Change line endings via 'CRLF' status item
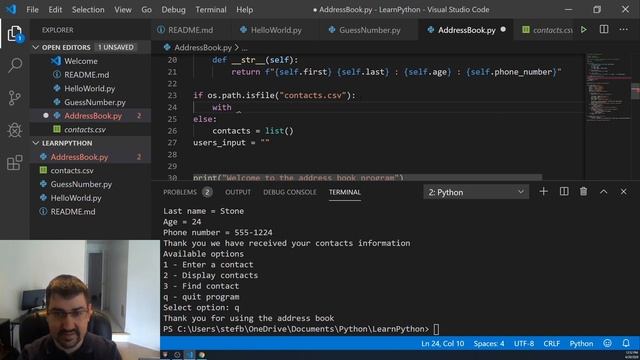This screenshot has height=360, width=640. click(x=551, y=344)
